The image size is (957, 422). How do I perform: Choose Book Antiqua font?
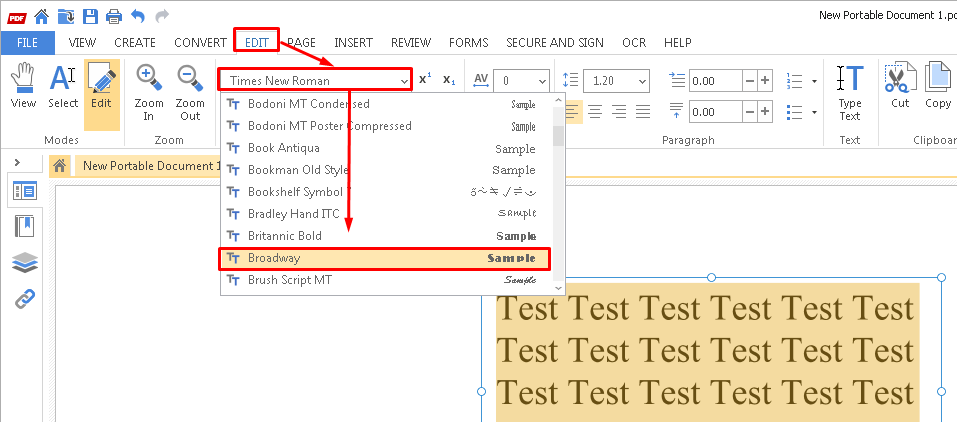click(x=386, y=148)
